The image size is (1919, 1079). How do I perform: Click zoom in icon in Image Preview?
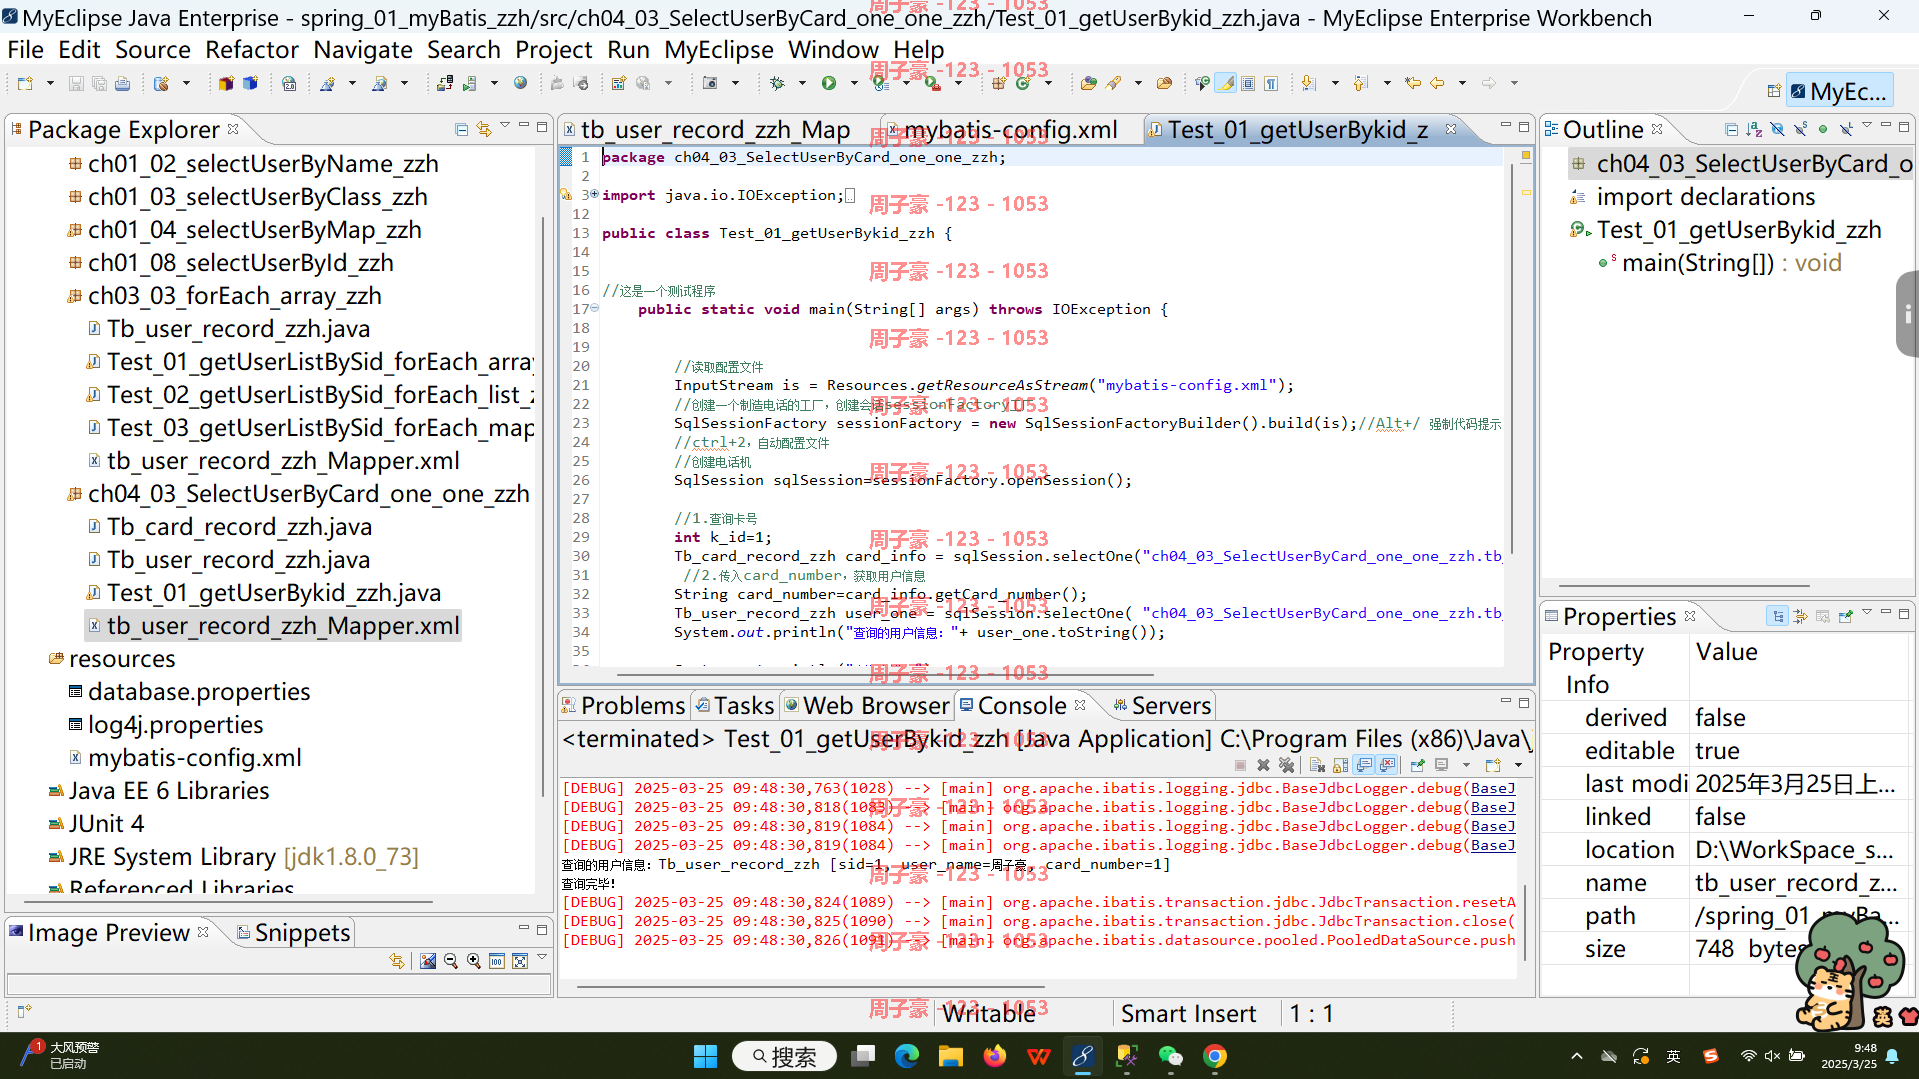[x=474, y=961]
